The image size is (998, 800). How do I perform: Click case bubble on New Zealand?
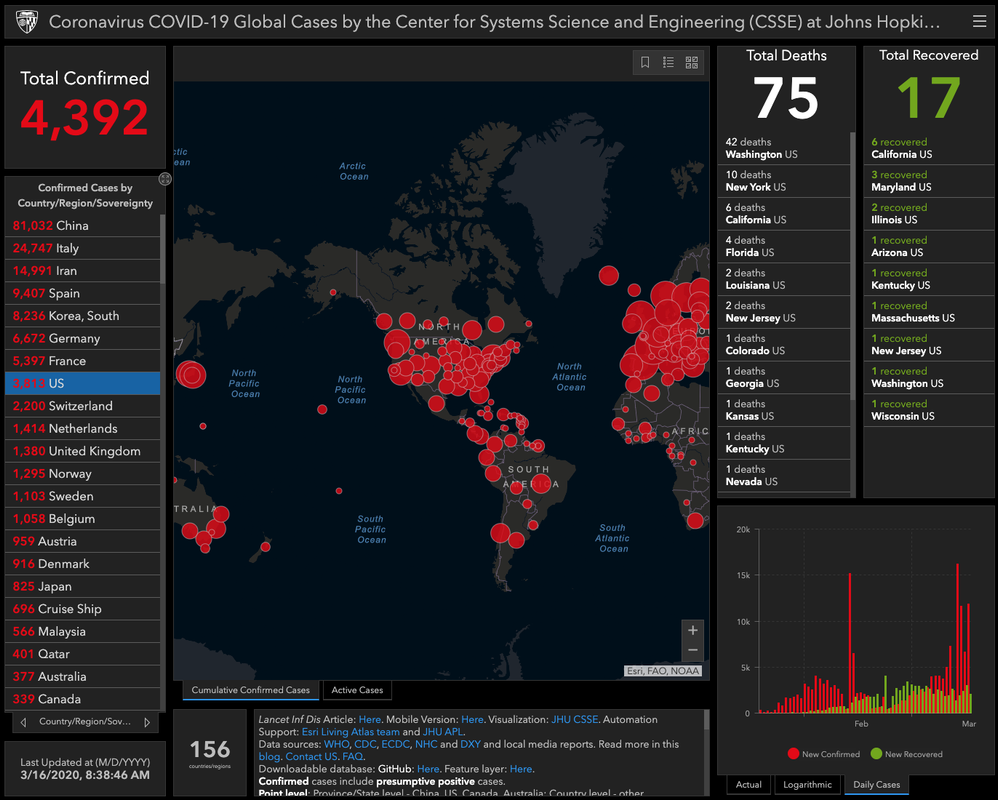265,546
